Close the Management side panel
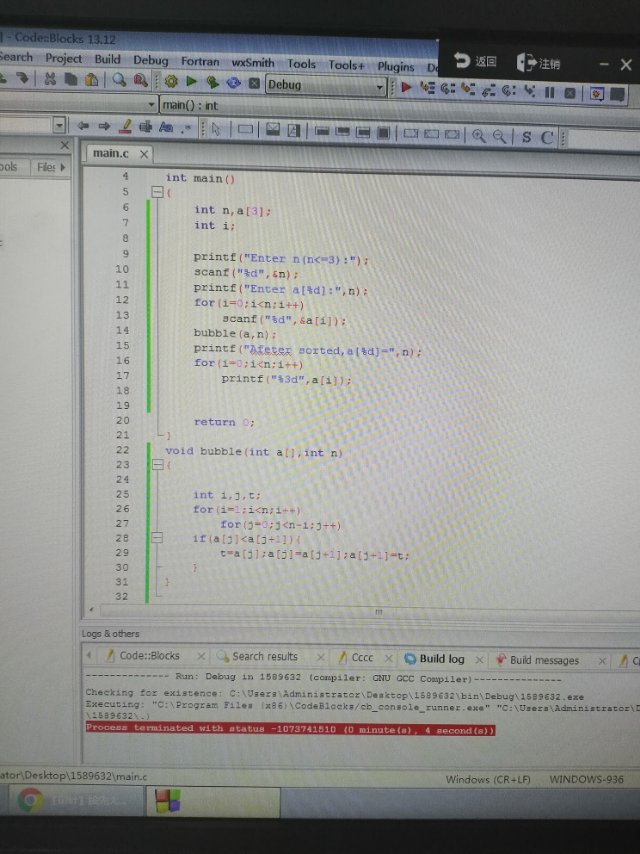This screenshot has height=854, width=640. [x=65, y=145]
